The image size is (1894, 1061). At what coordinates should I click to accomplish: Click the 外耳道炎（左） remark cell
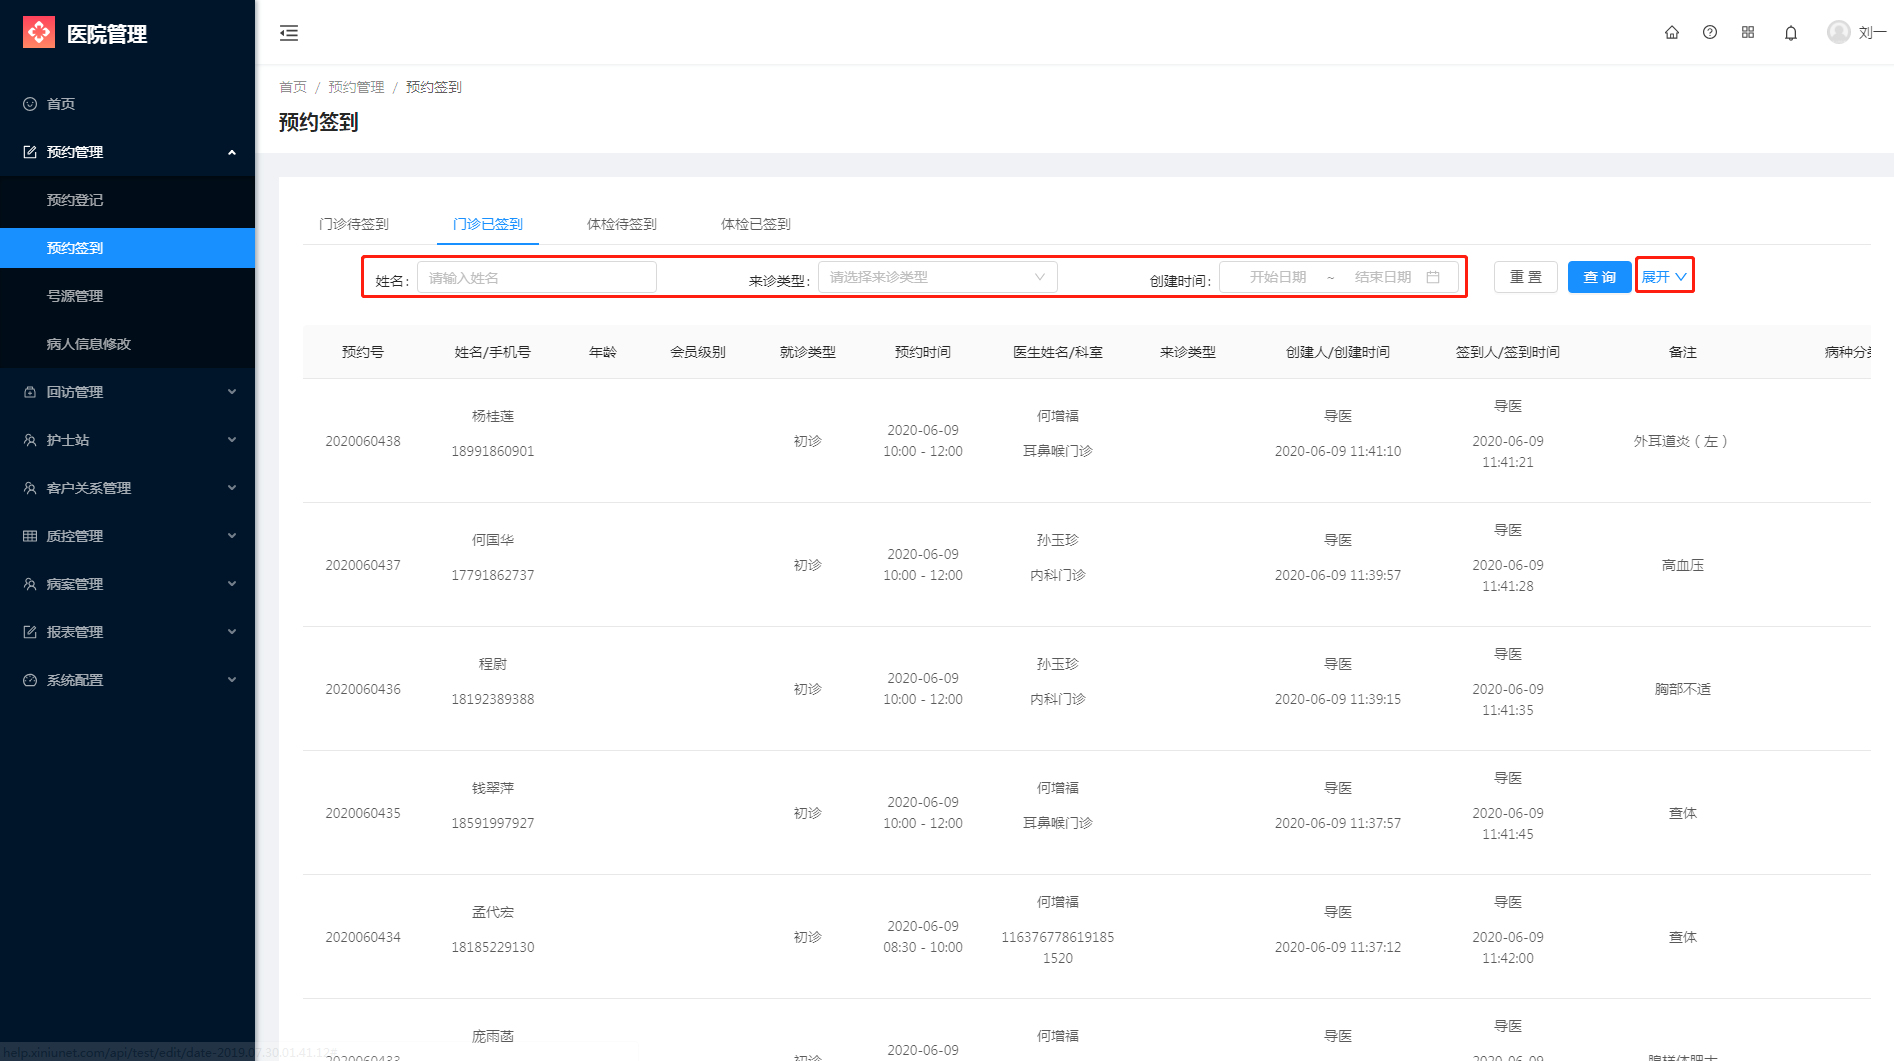(x=1683, y=441)
